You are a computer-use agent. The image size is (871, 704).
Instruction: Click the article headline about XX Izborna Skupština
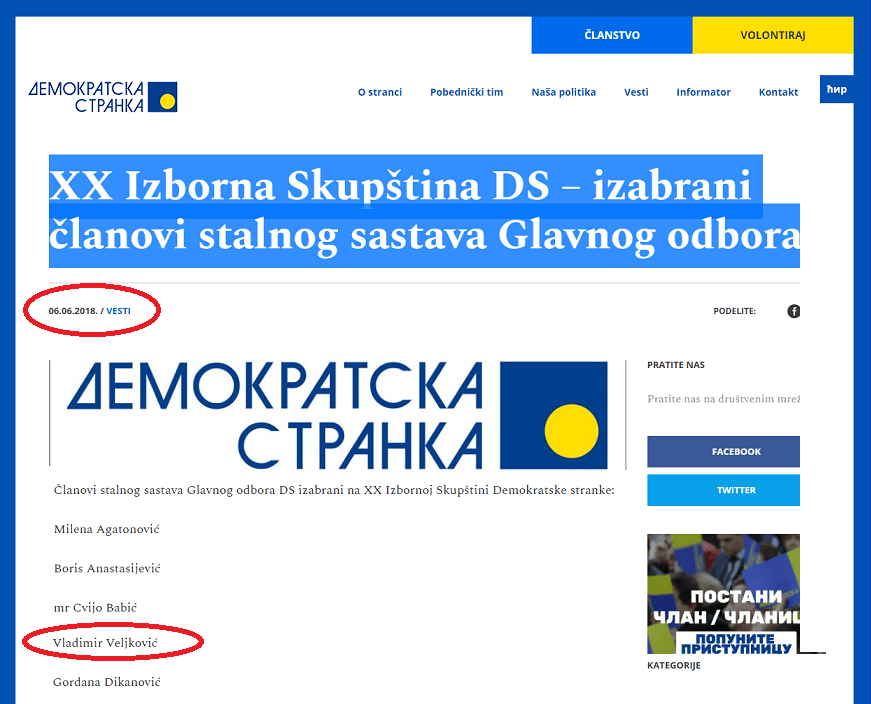click(x=424, y=211)
